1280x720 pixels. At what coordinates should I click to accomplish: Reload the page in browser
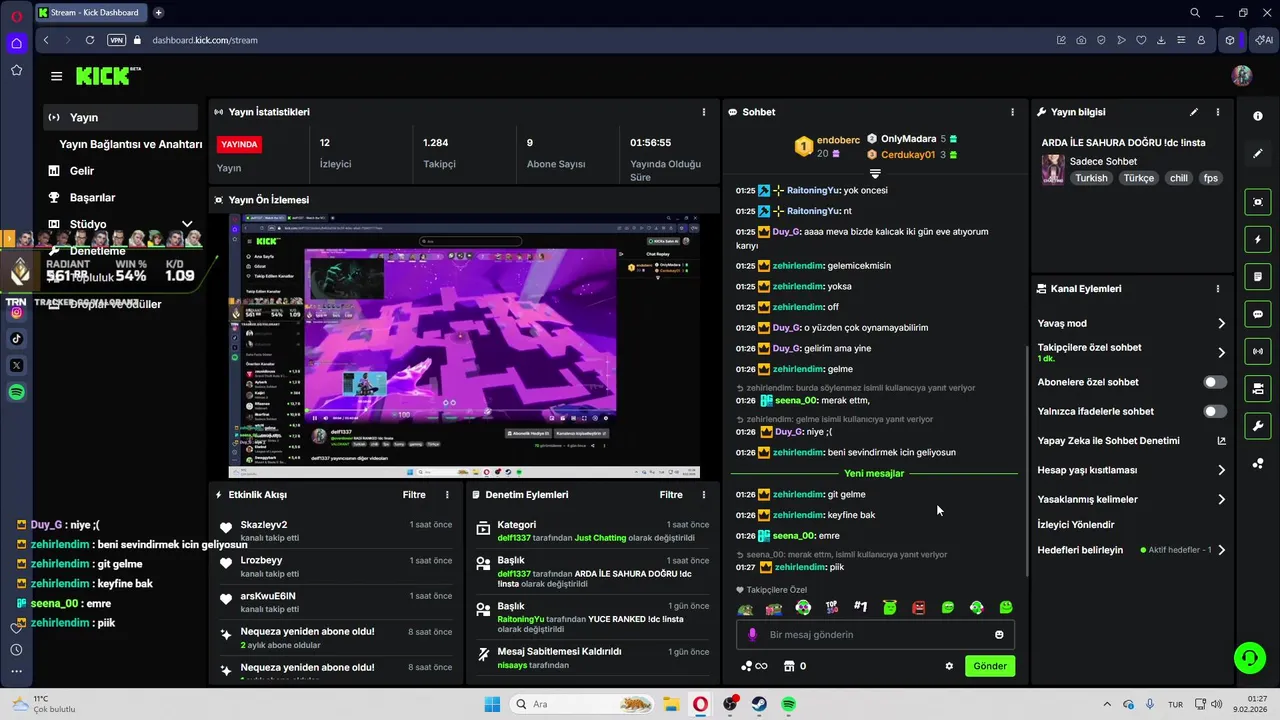pos(90,40)
